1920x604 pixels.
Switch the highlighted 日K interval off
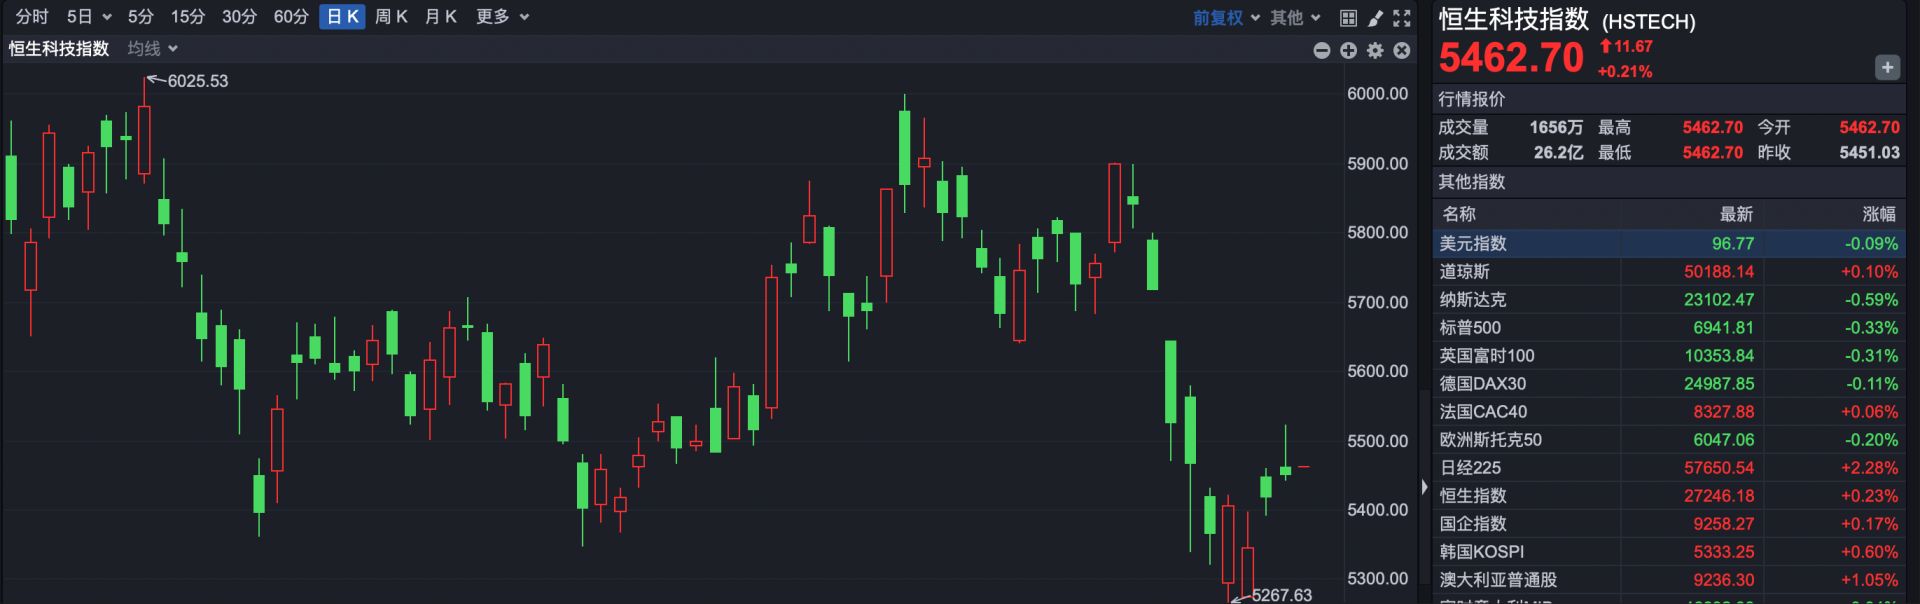340,17
